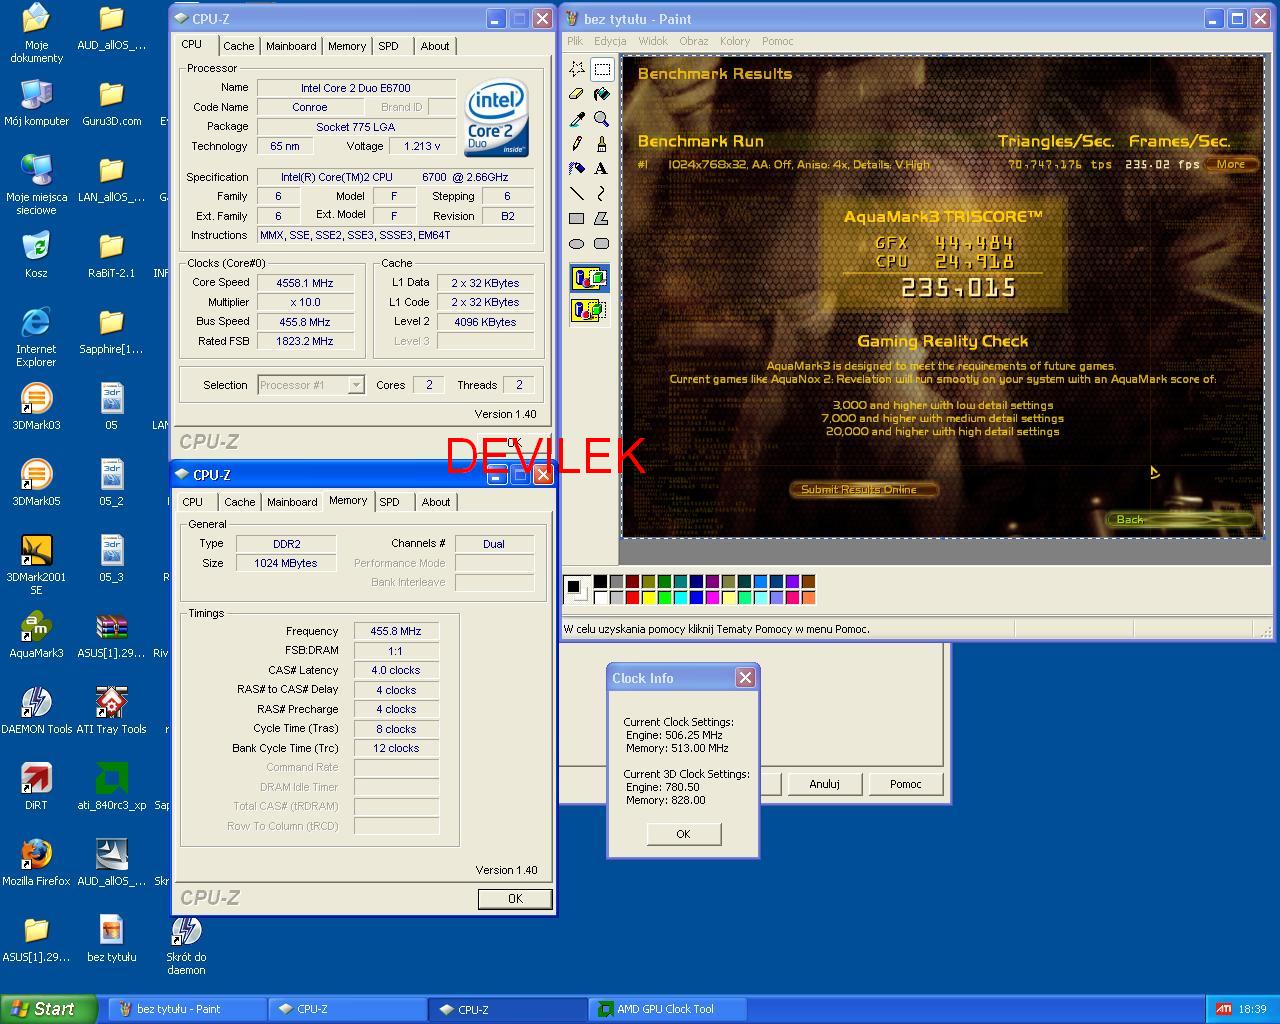The width and height of the screenshot is (1280, 1024).
Task: Select the Pick Color eyedropper tool
Action: coord(577,119)
